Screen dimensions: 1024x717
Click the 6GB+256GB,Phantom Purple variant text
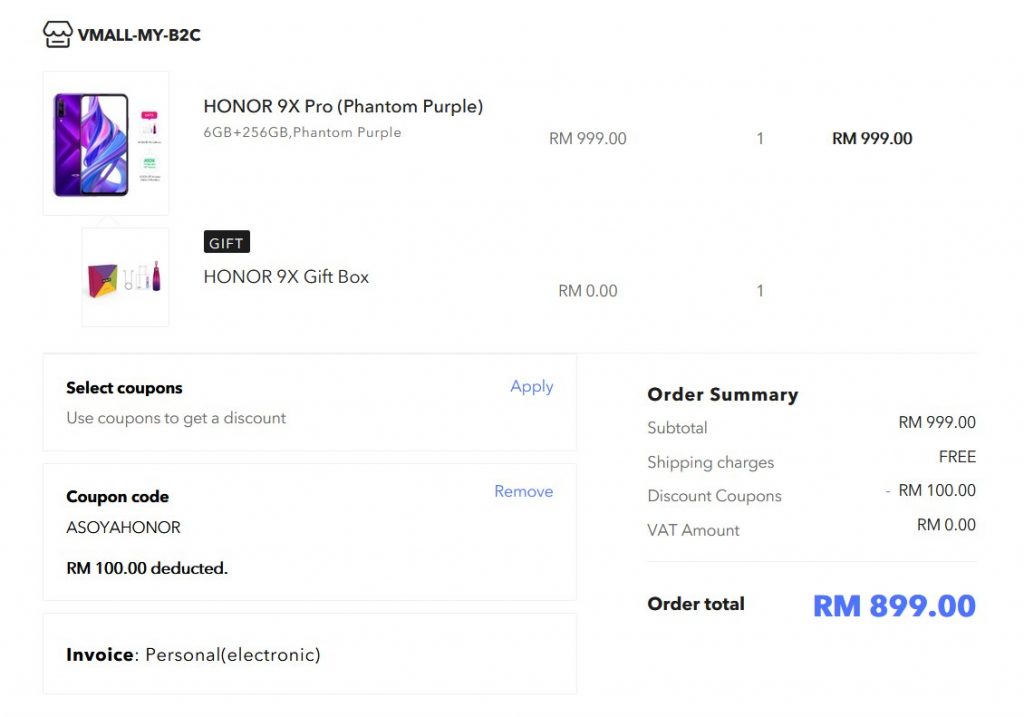pos(302,132)
